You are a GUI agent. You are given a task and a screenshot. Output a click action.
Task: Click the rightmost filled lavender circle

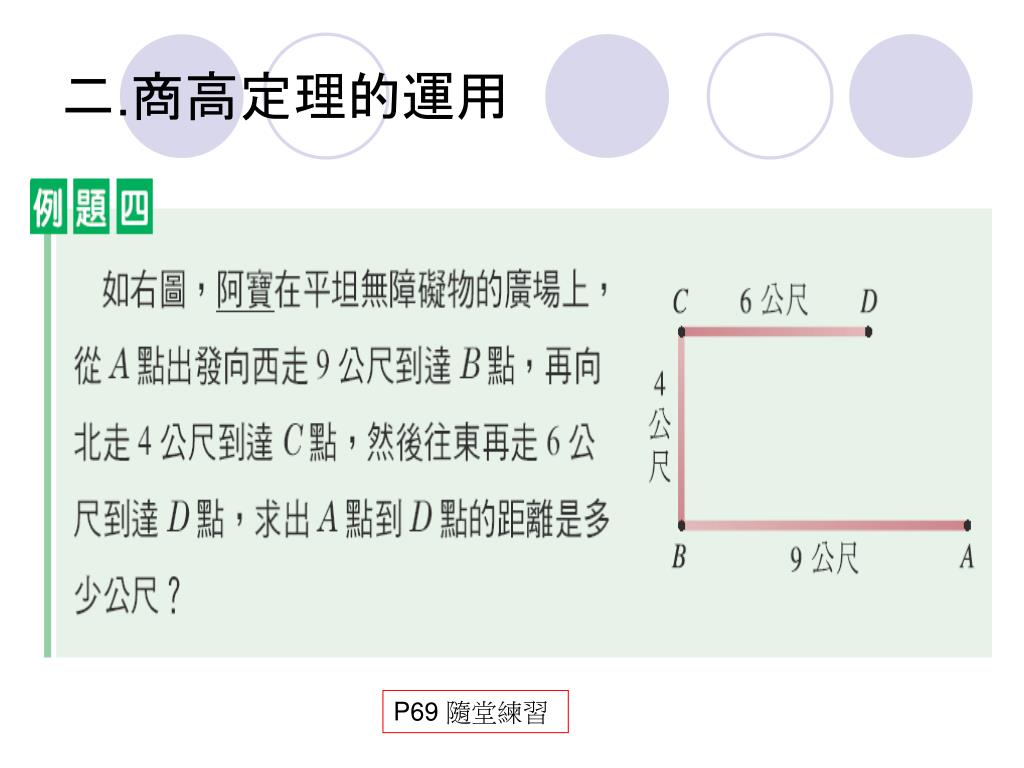[x=910, y=96]
